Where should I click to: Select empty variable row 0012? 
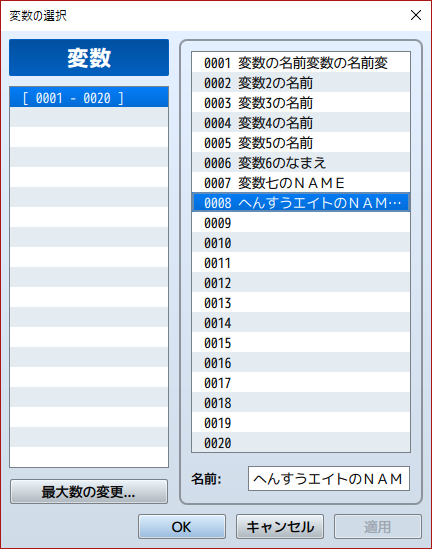[x=301, y=282]
